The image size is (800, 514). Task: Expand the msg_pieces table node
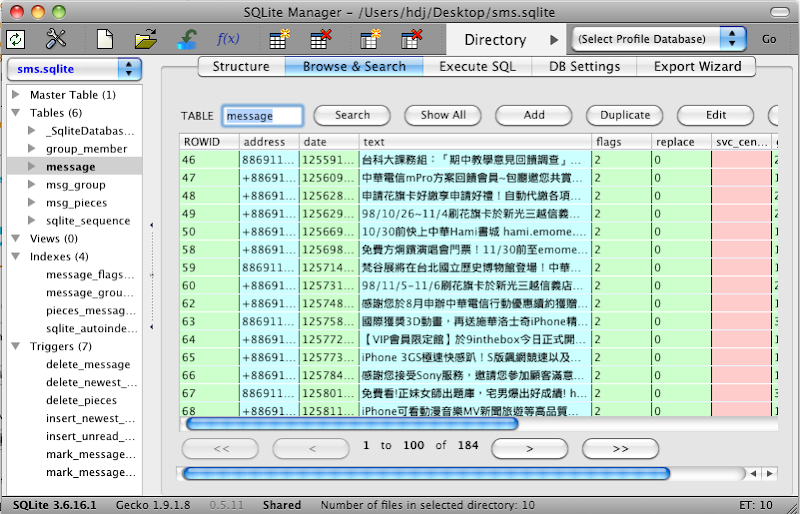(32, 202)
